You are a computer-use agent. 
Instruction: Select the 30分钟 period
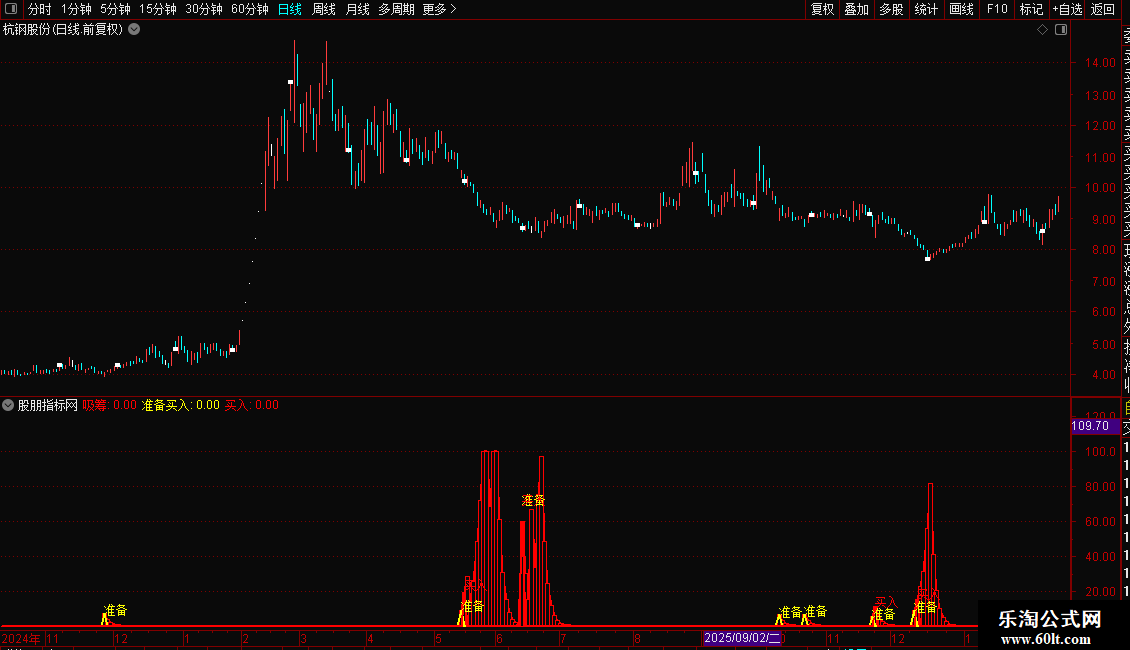(204, 9)
